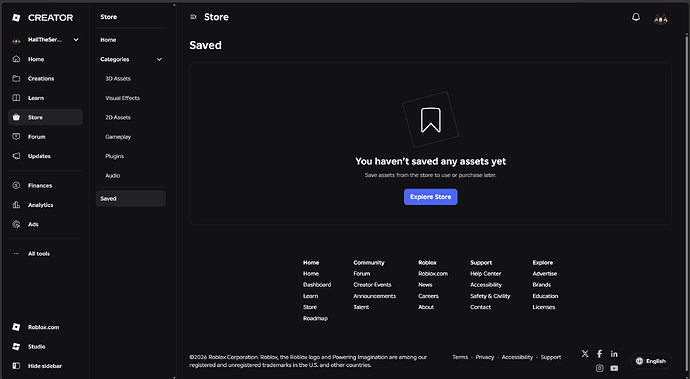Toggle Hide sidebar
This screenshot has width=690, height=379.
tap(45, 366)
